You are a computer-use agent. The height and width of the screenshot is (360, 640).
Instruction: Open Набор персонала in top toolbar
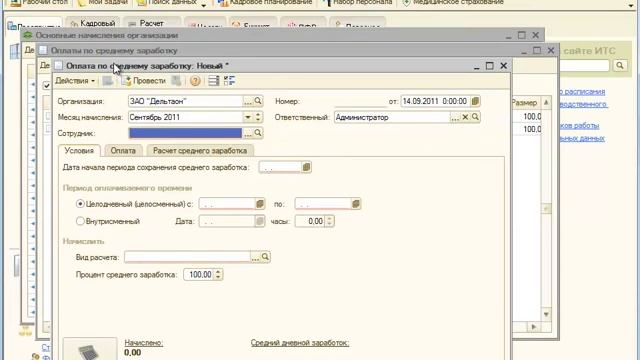pyautogui.click(x=357, y=3)
